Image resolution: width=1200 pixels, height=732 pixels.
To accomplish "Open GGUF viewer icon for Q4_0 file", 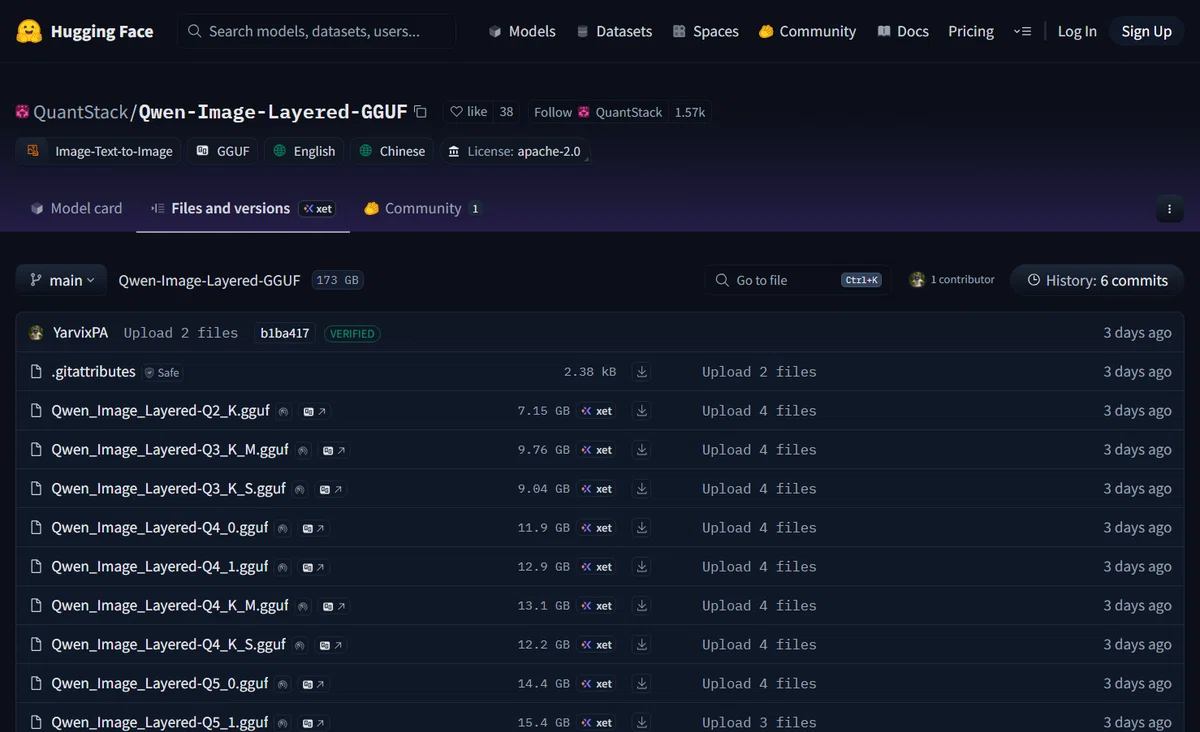I will point(314,528).
